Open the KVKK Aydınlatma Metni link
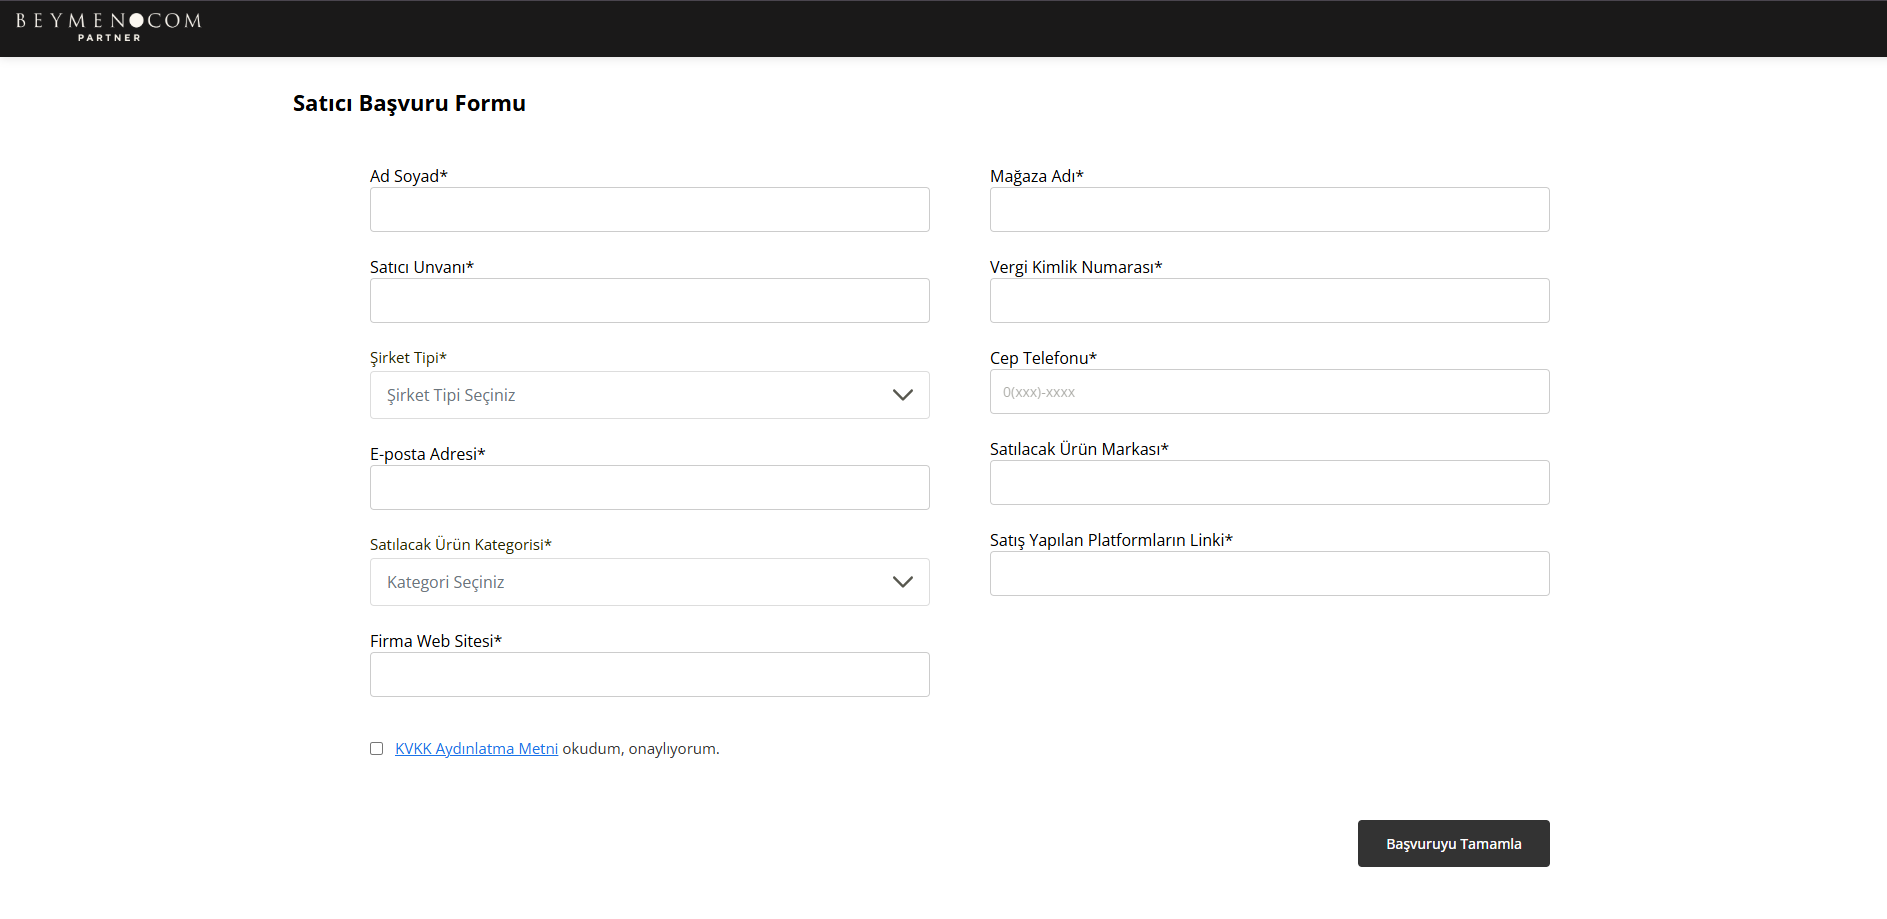This screenshot has width=1887, height=919. (476, 749)
